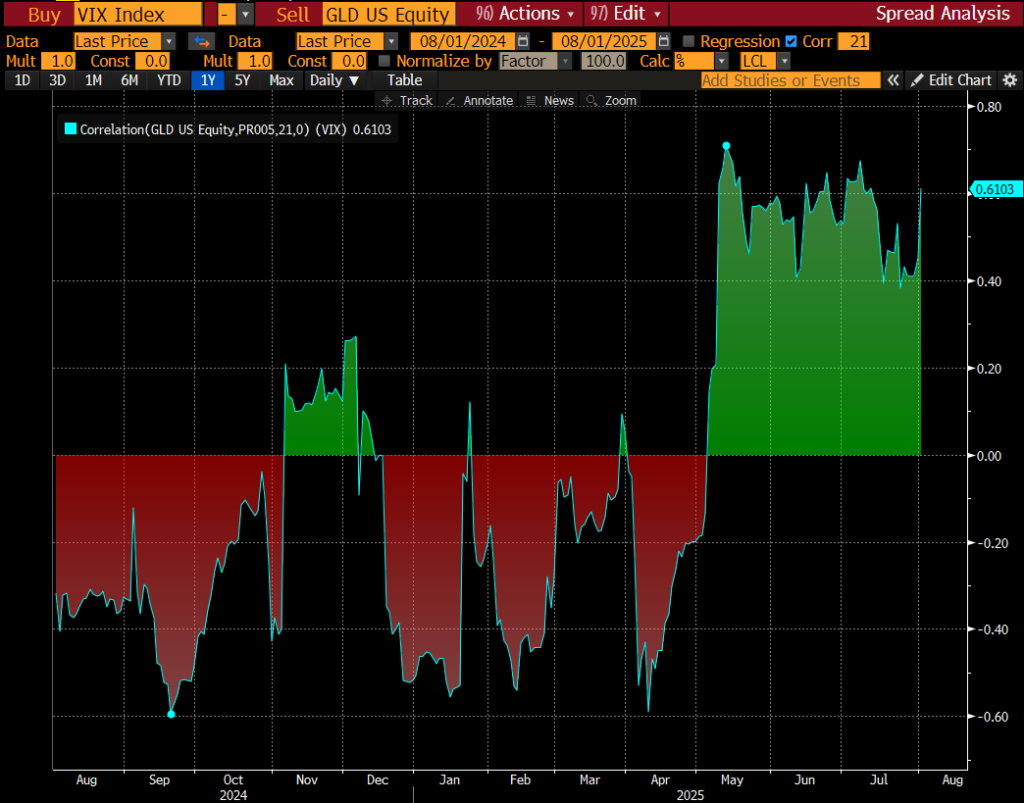Click the Edit Chart button
The width and height of the screenshot is (1024, 803).
coord(951,80)
